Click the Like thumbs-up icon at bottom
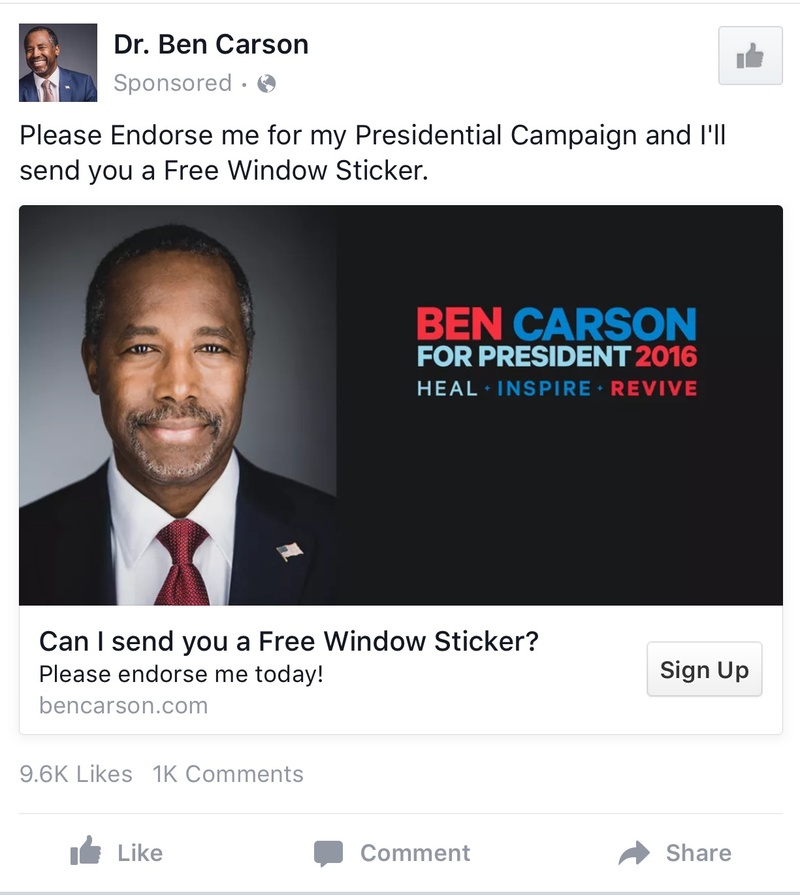This screenshot has width=800, height=895. point(86,852)
